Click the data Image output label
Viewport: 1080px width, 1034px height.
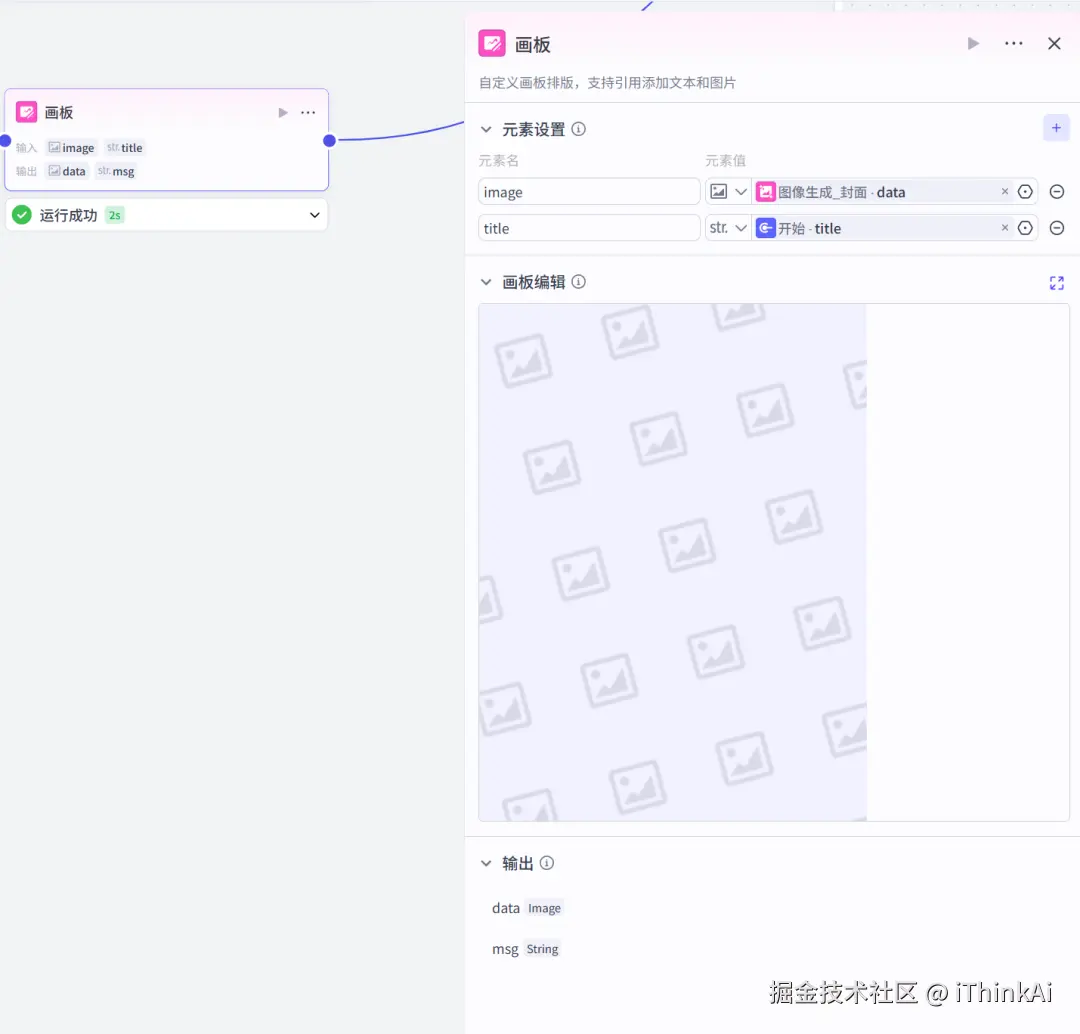click(527, 908)
